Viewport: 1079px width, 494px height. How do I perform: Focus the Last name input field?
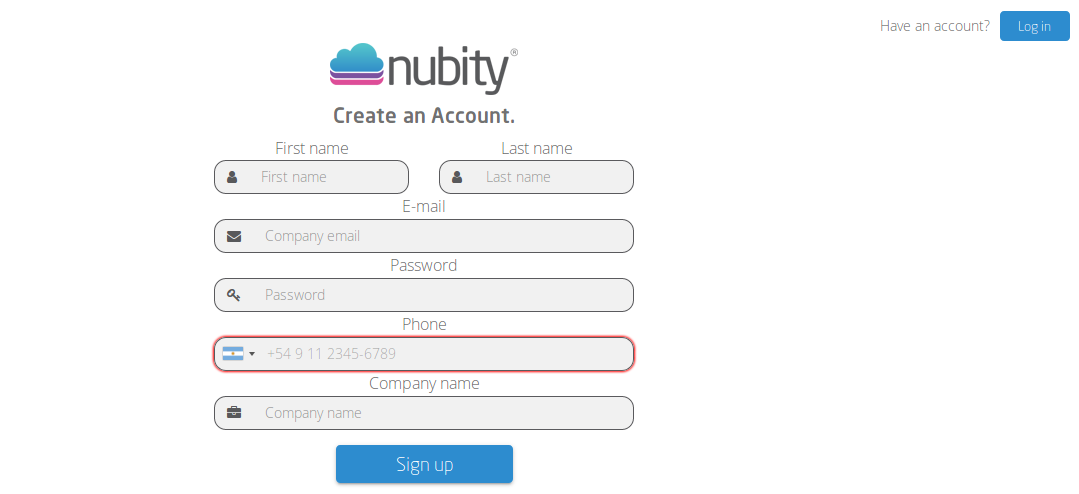536,177
